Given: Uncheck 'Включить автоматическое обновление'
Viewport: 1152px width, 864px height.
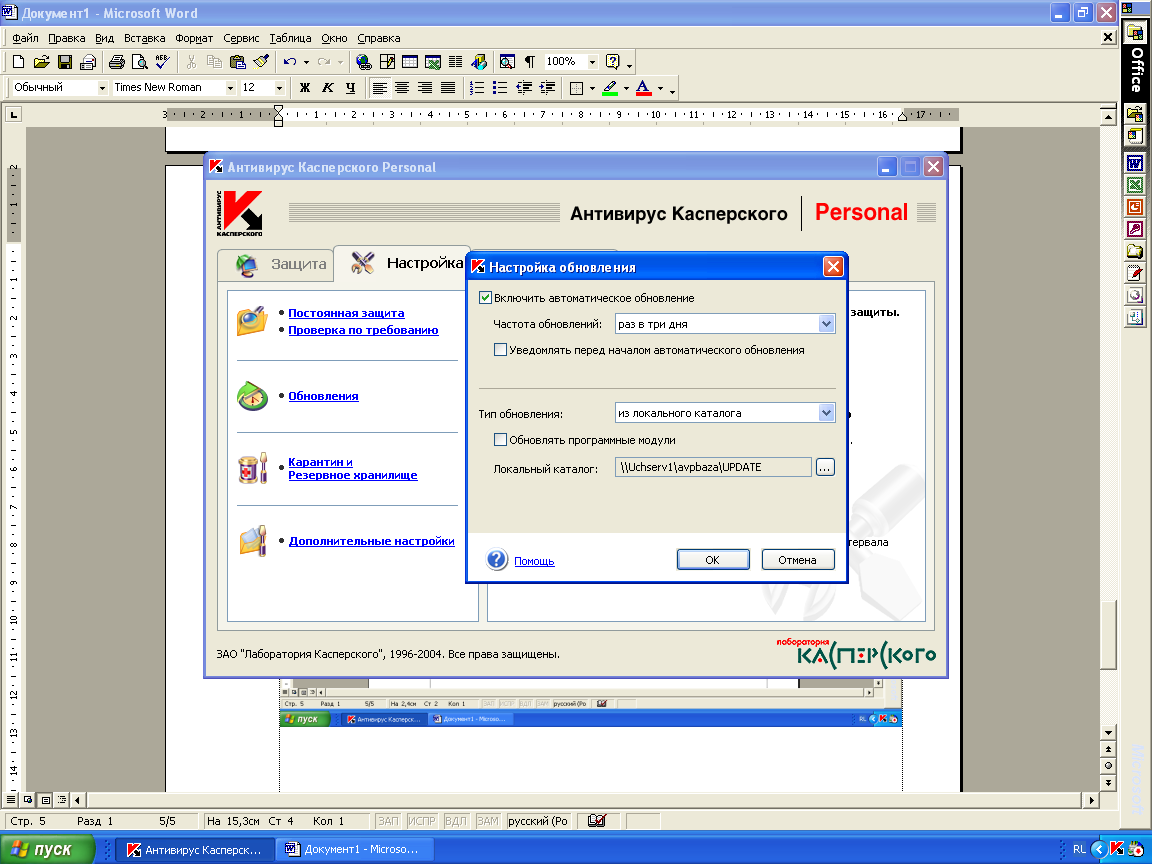Looking at the screenshot, I should click(x=485, y=298).
